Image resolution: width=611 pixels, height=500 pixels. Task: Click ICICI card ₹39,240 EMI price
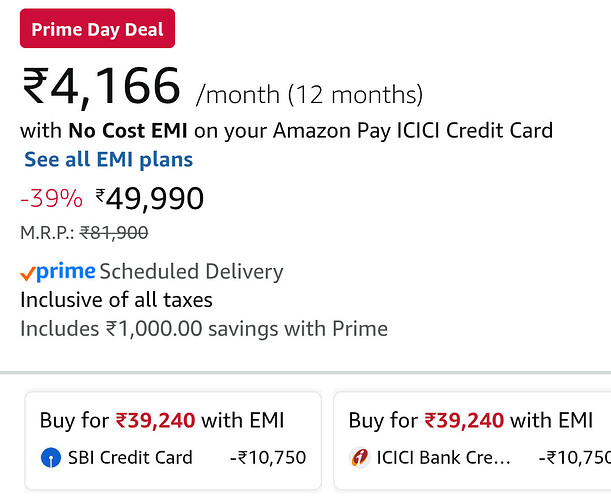464,420
